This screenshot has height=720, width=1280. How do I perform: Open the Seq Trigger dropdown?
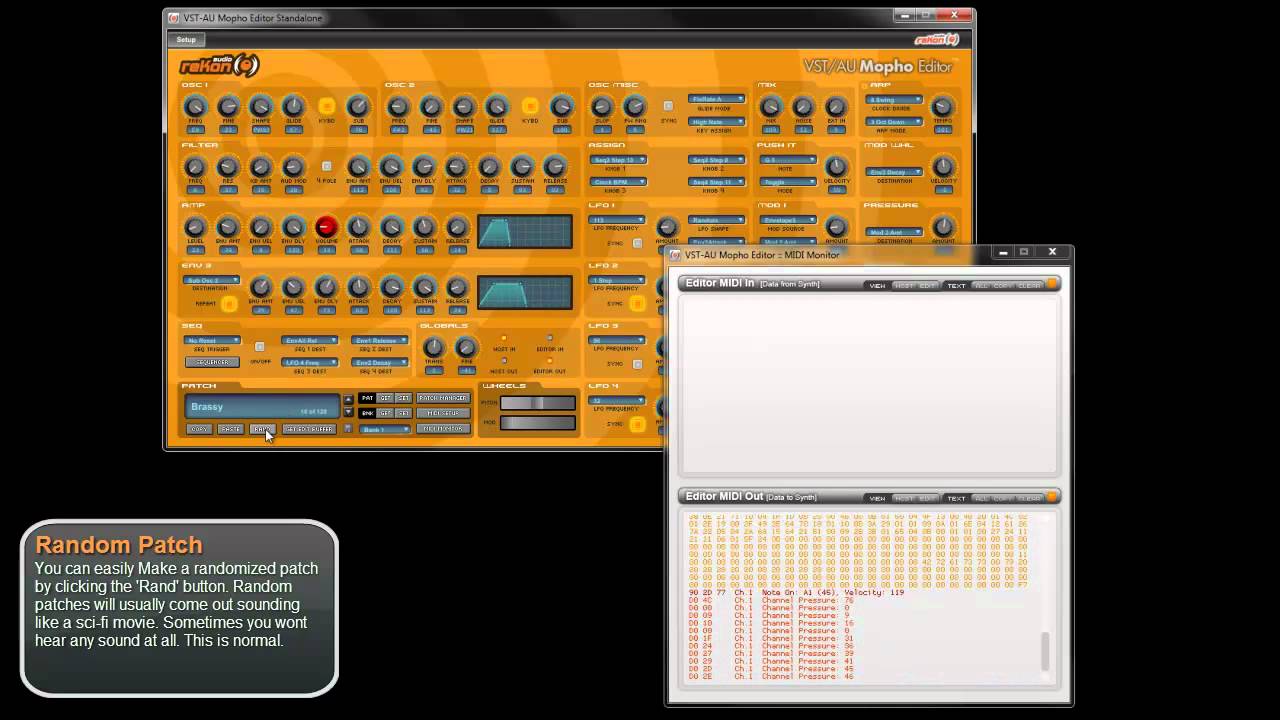coord(211,340)
